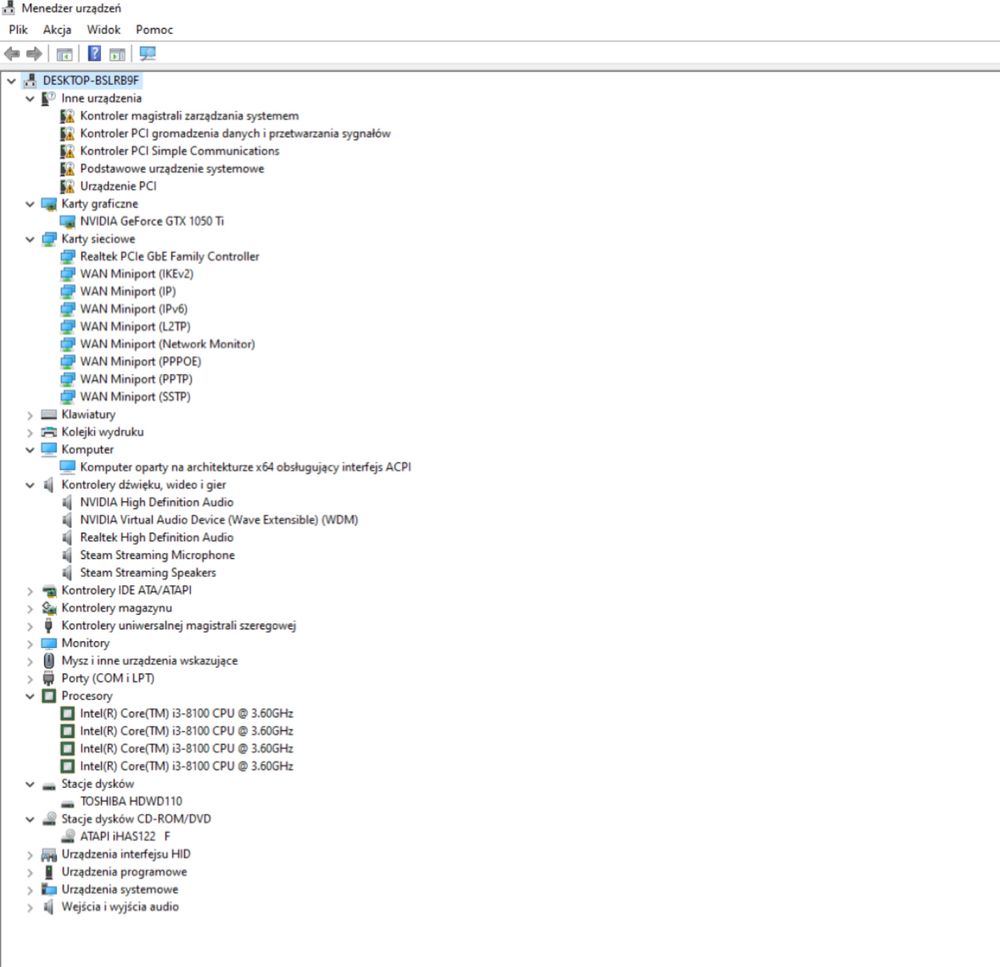Open the Plik menu

18,30
